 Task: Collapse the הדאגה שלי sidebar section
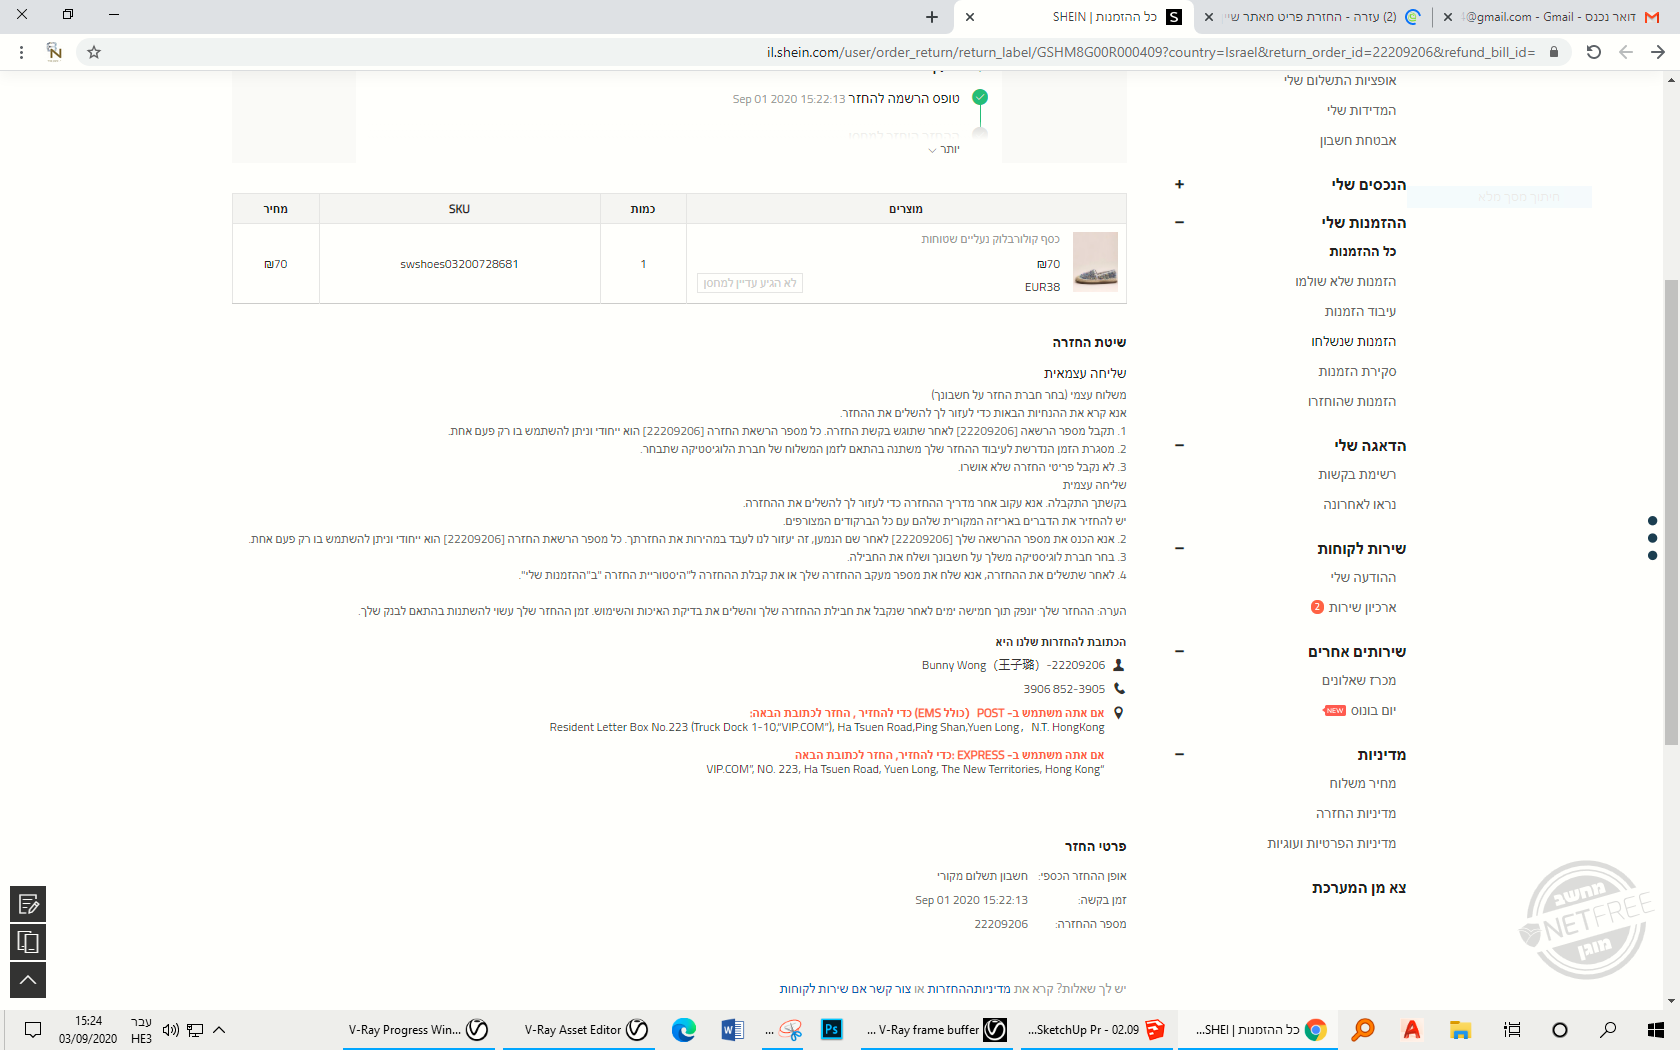point(1180,445)
